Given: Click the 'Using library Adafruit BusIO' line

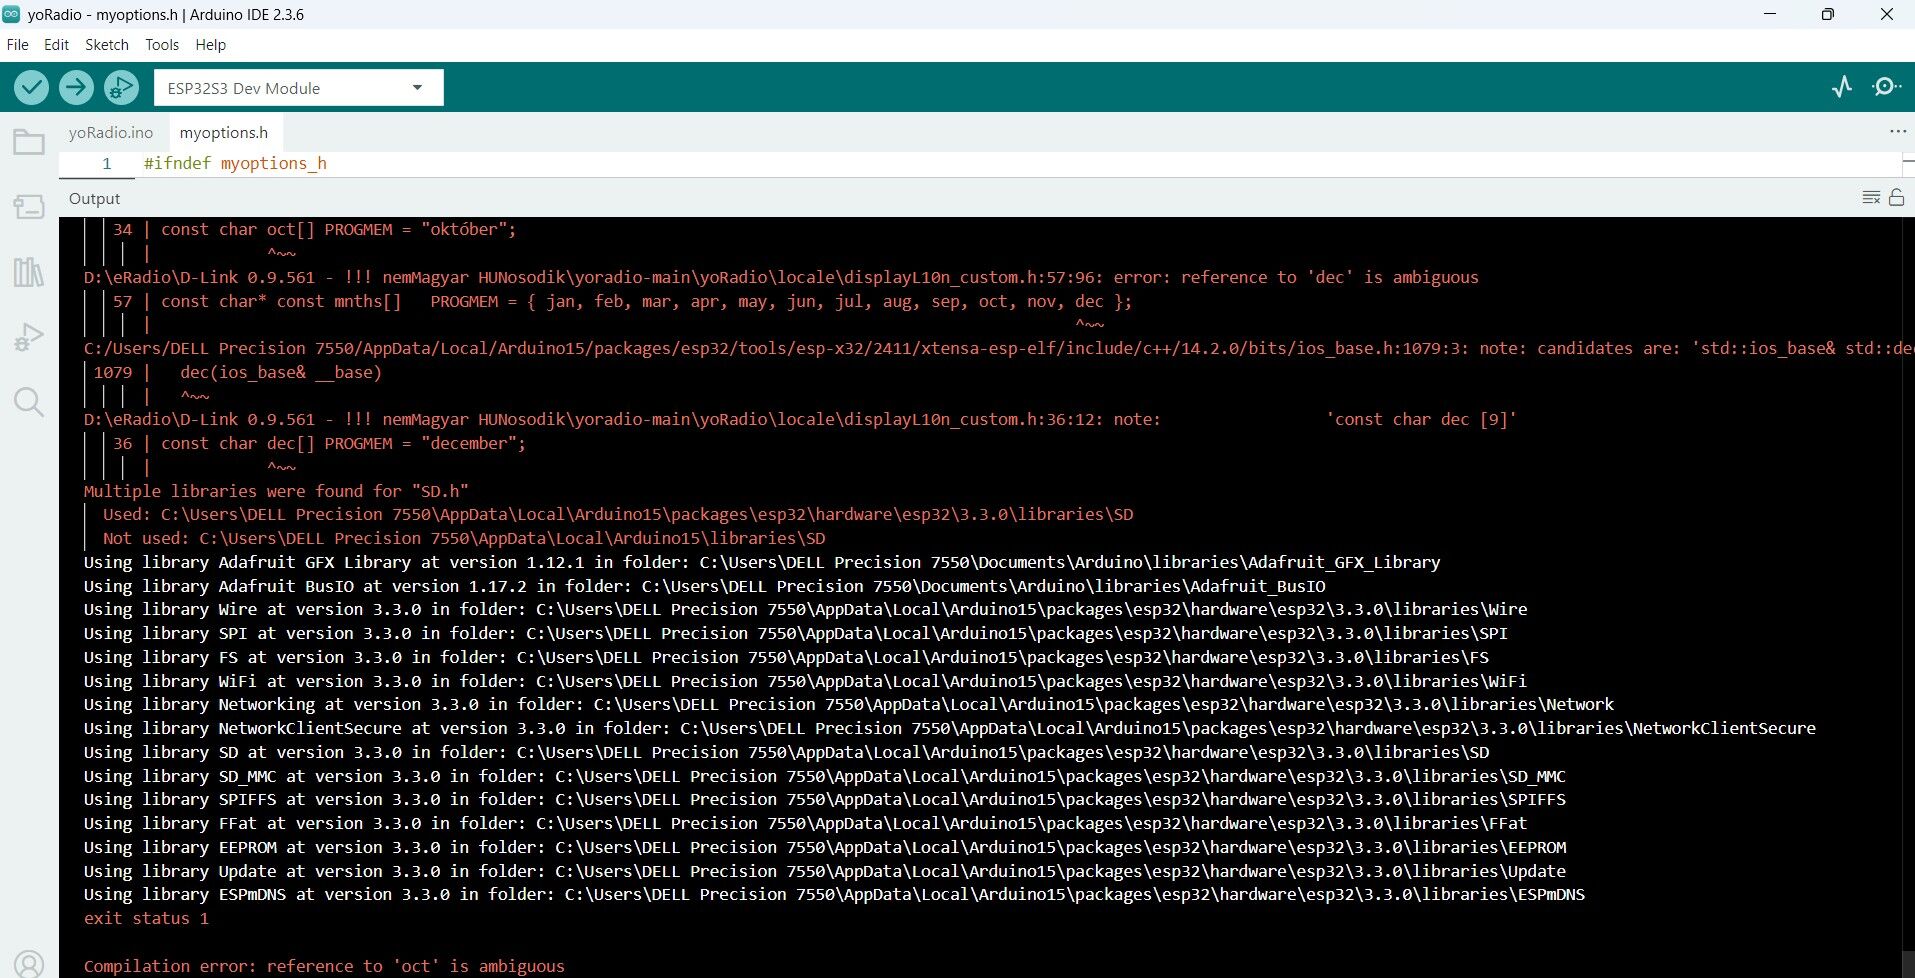Looking at the screenshot, I should [x=705, y=586].
